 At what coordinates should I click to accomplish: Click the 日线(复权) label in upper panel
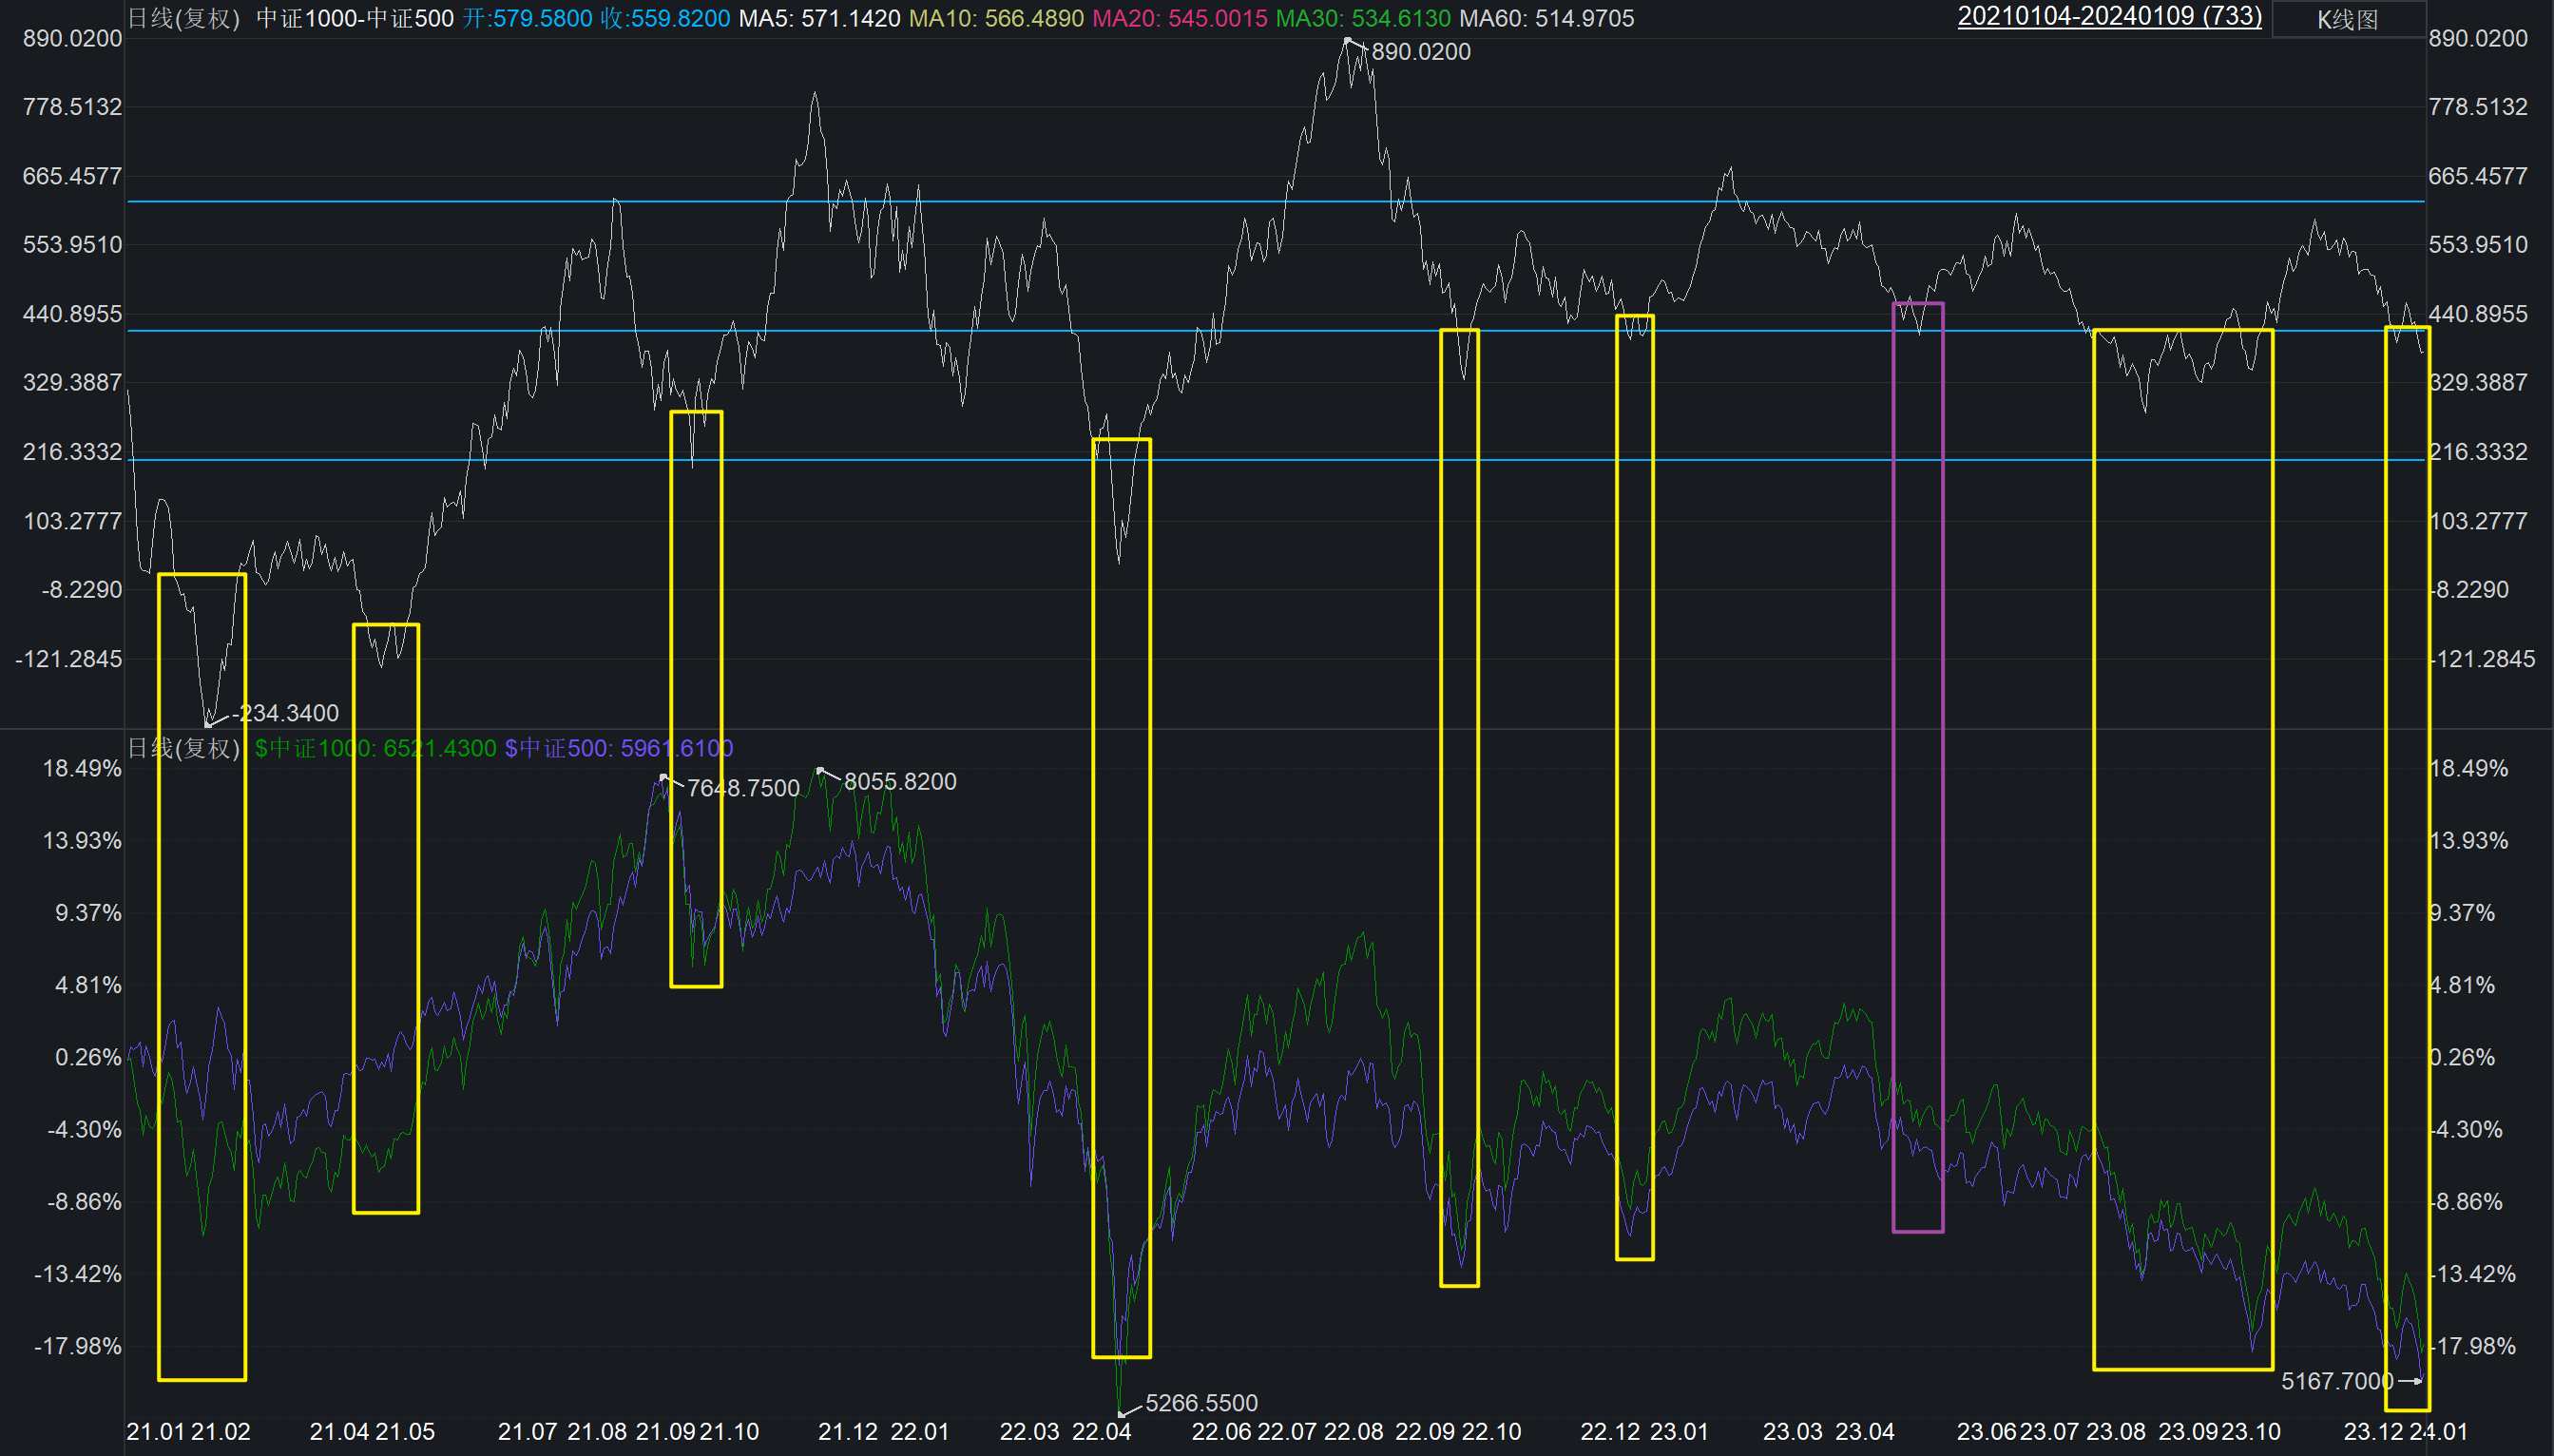[184, 19]
